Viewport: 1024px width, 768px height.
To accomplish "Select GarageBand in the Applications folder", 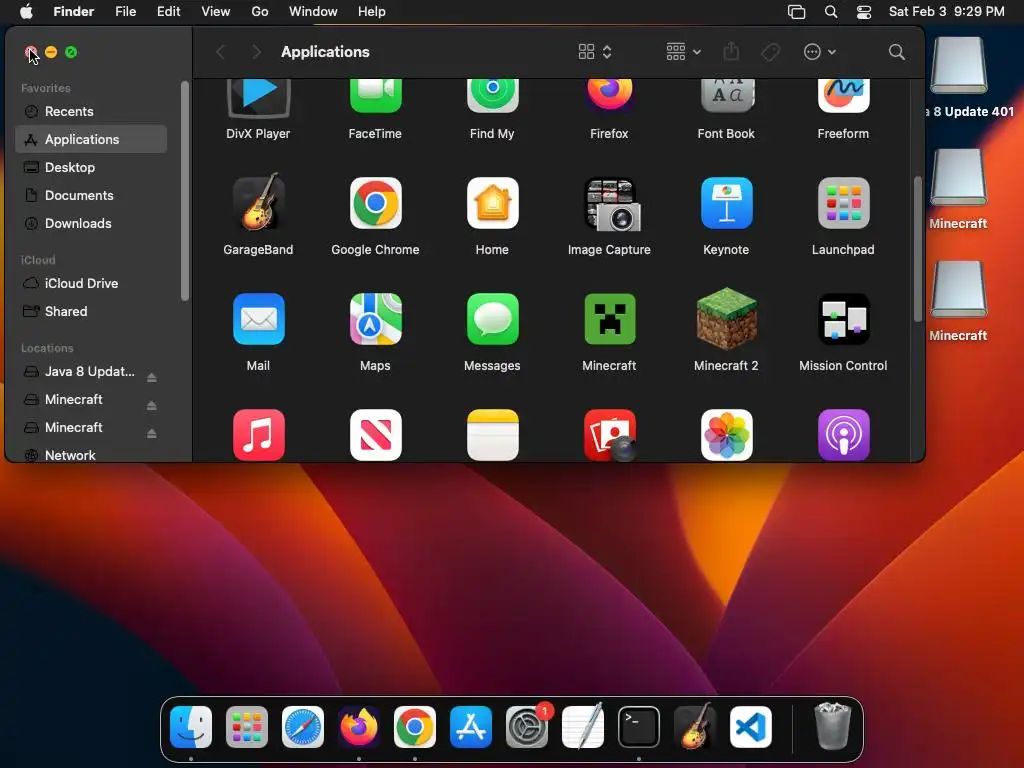I will pyautogui.click(x=259, y=202).
